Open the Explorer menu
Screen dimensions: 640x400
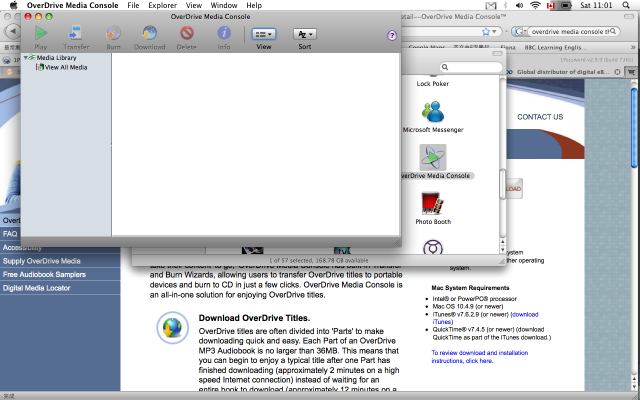[x=162, y=5]
